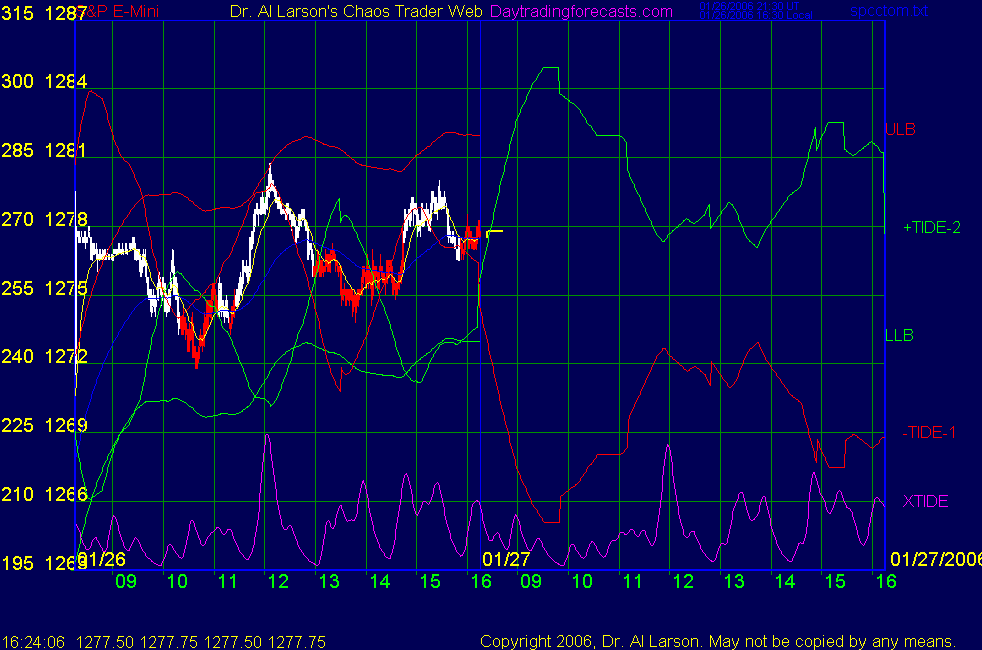Click the XTIDE legend label

(925, 501)
